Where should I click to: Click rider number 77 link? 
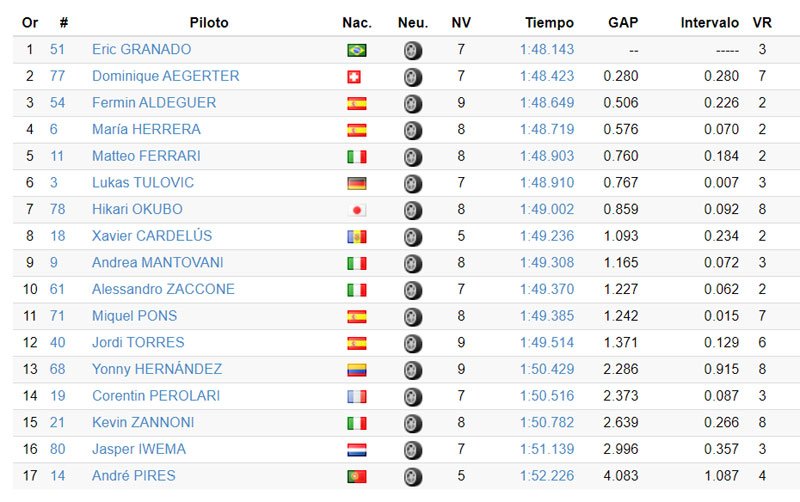coord(57,76)
